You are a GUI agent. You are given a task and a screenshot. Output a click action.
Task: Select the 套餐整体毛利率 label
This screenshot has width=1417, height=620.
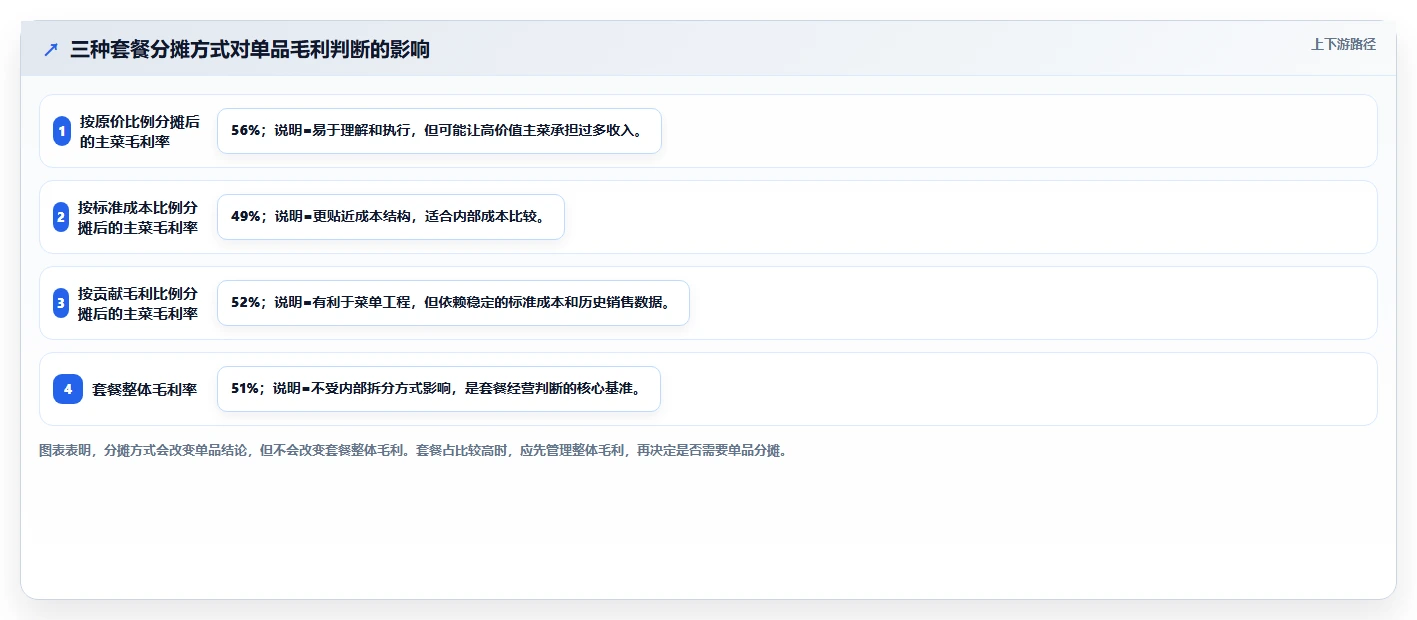pos(145,389)
